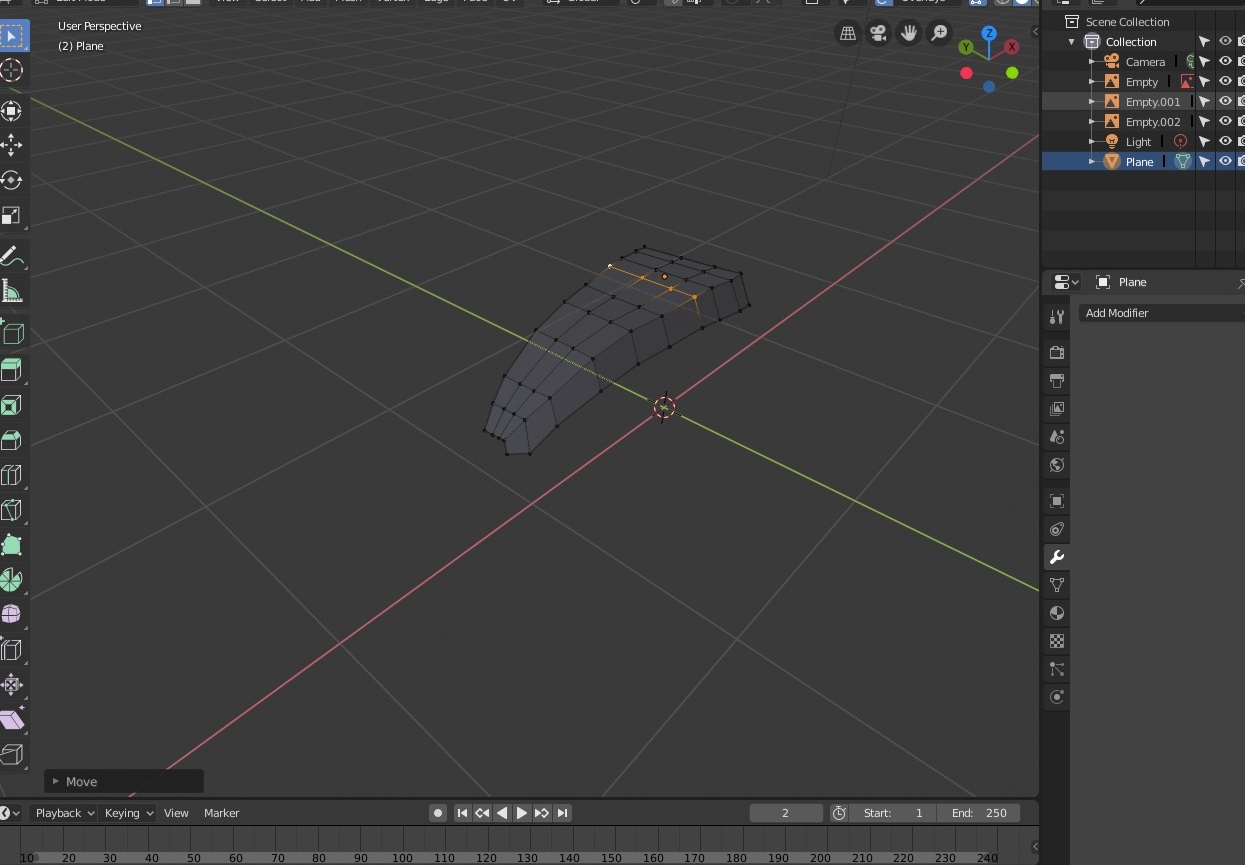Play the animation forward

pyautogui.click(x=522, y=813)
